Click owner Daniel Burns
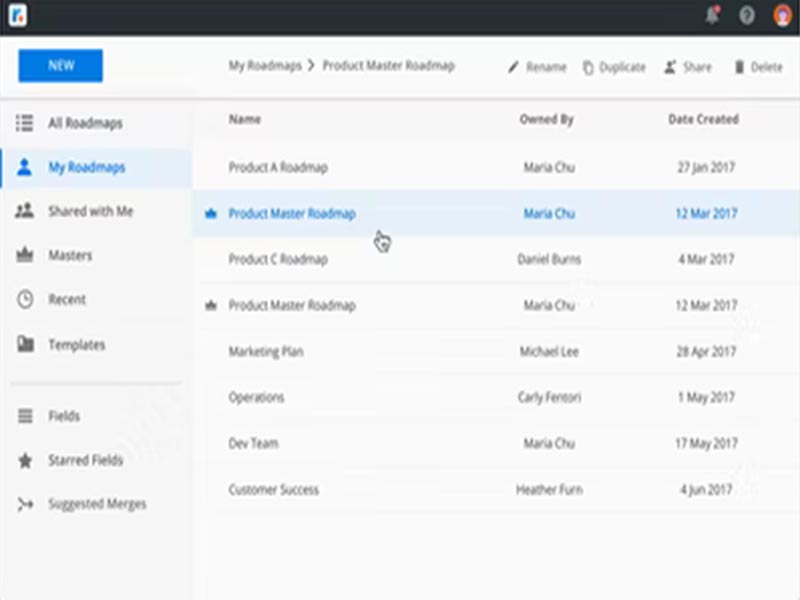This screenshot has height=600, width=800. pos(549,259)
